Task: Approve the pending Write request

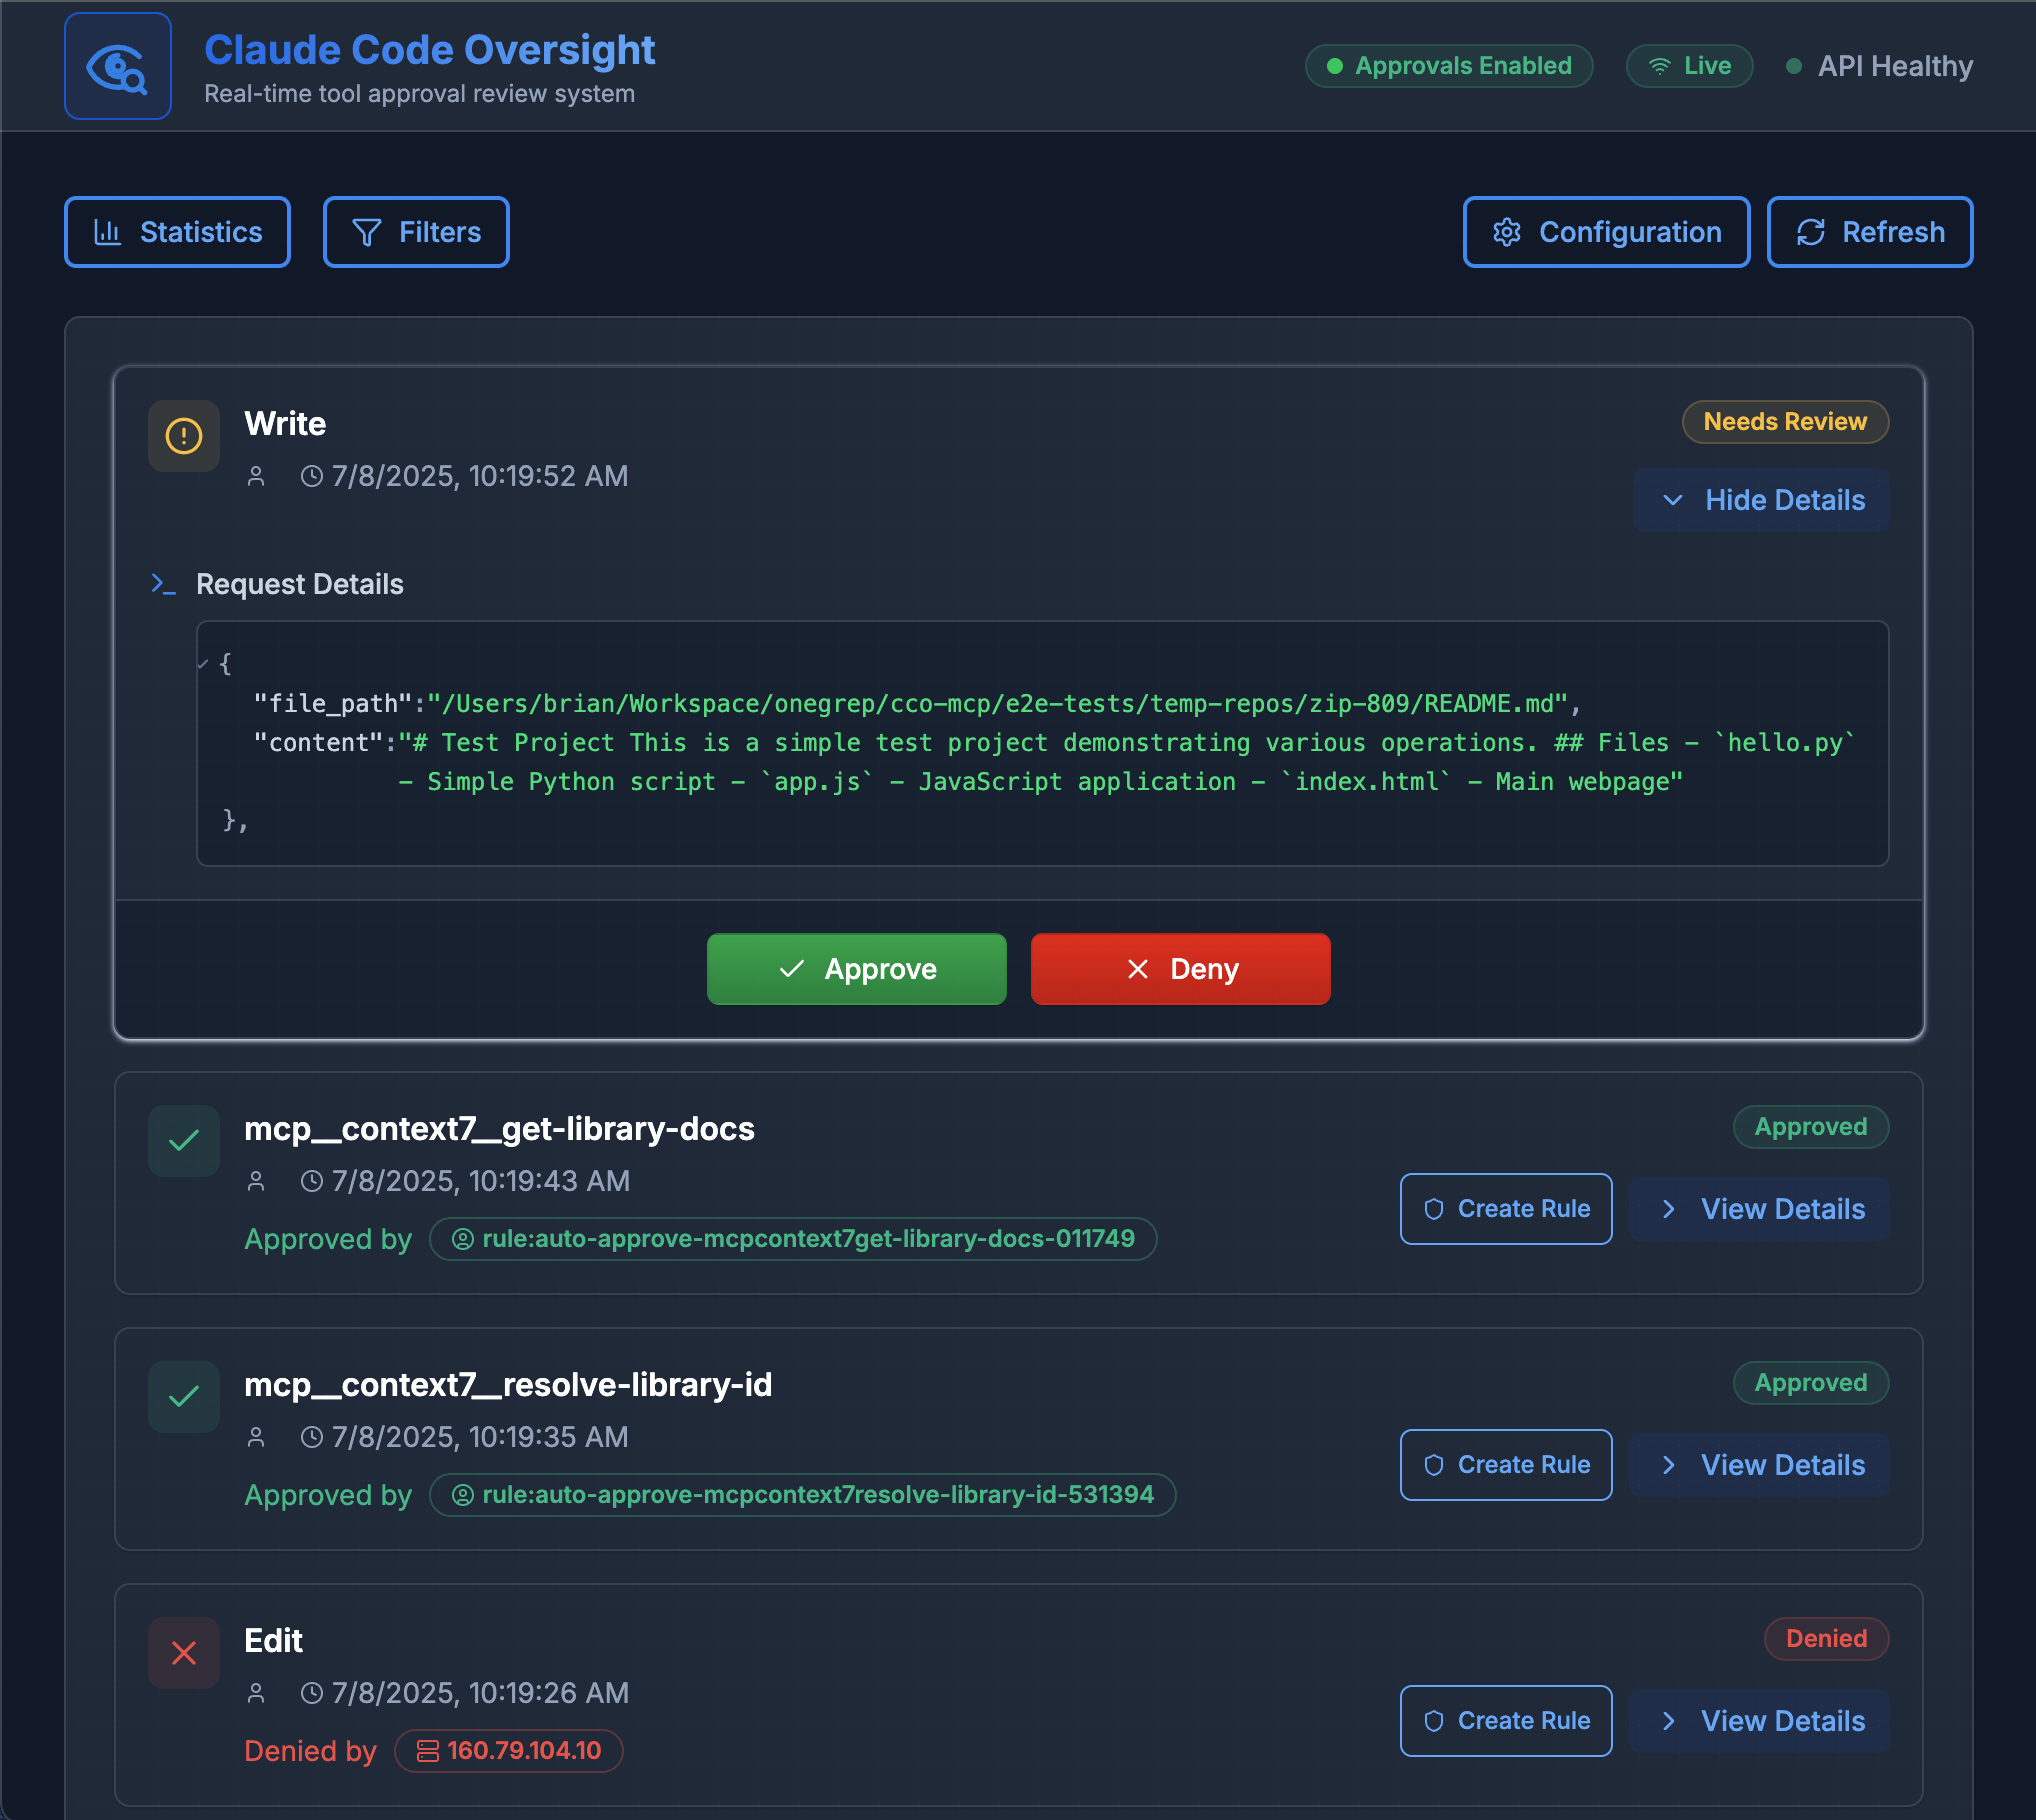Action: pos(857,969)
